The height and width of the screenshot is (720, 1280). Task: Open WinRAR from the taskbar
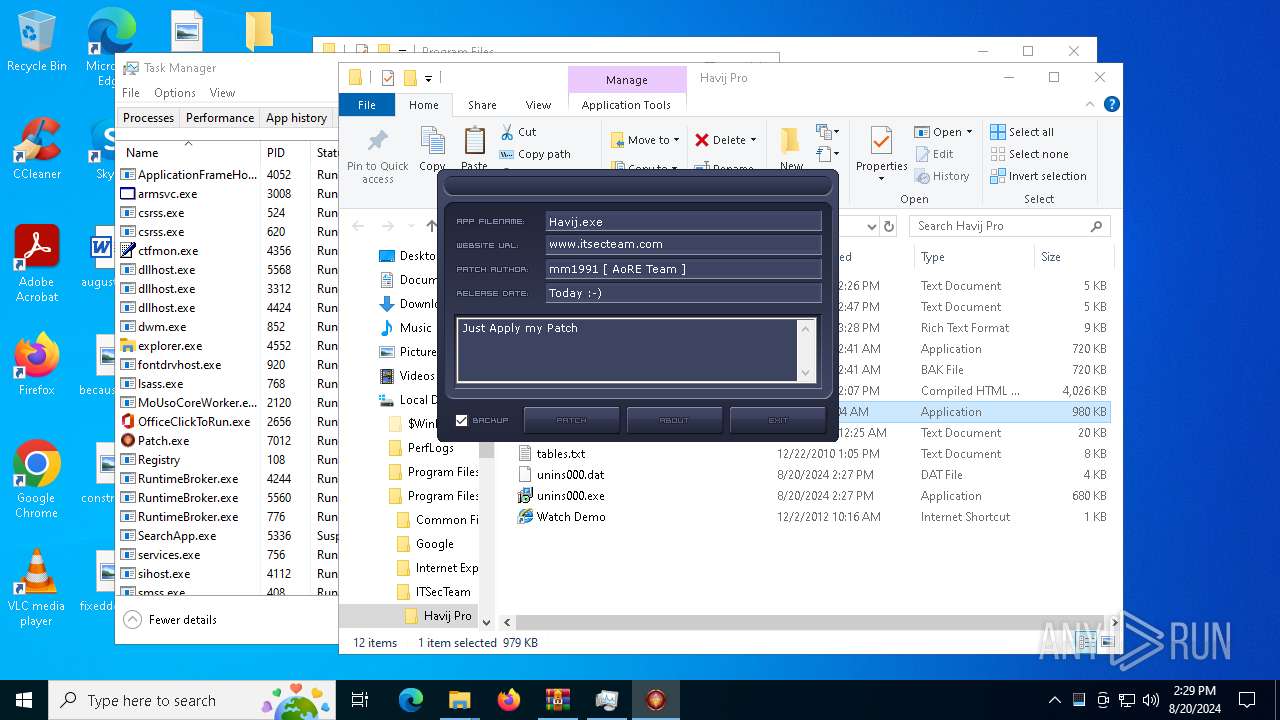[557, 700]
